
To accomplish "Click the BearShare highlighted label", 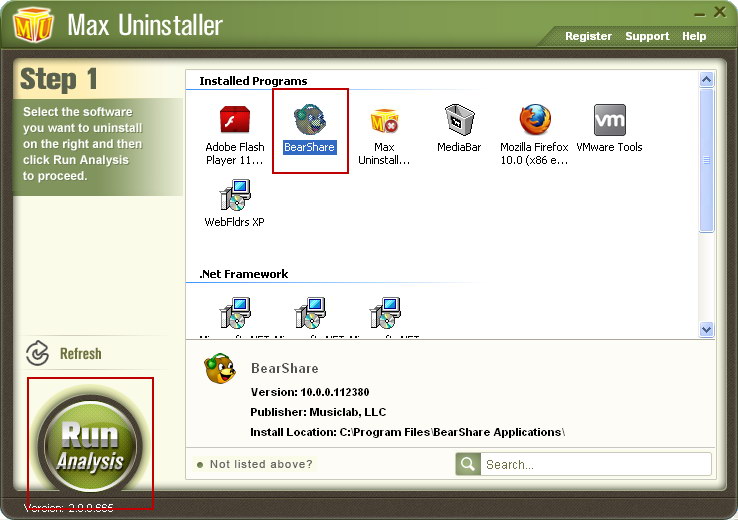I will [309, 147].
